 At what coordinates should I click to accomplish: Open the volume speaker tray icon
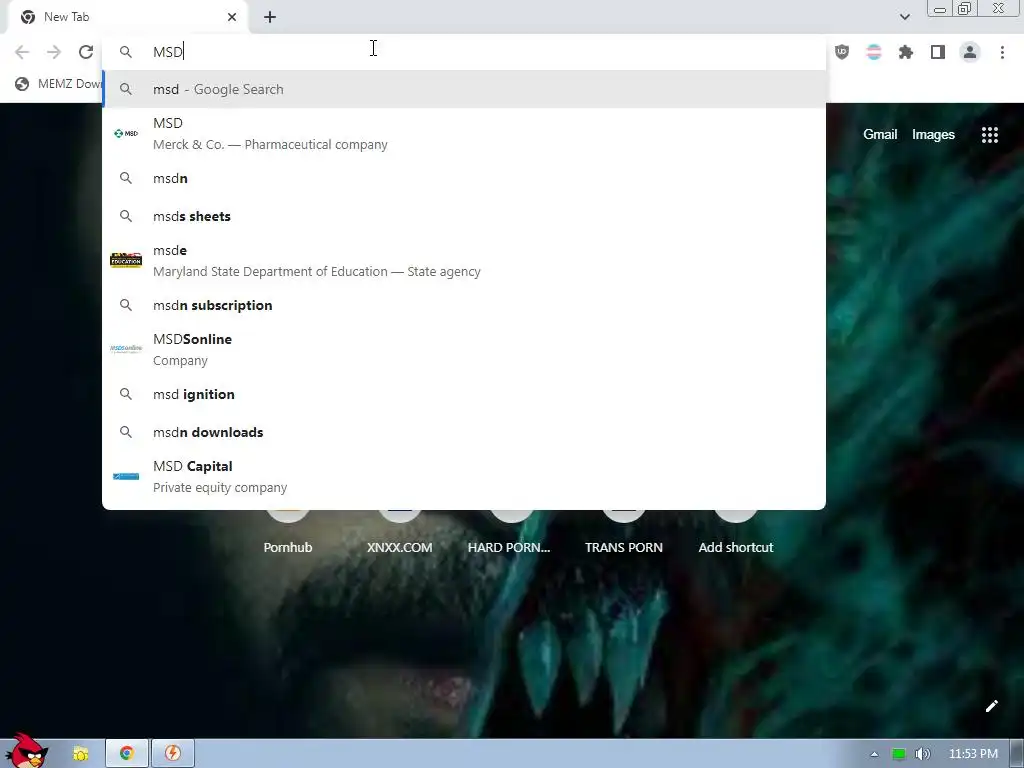click(x=922, y=754)
